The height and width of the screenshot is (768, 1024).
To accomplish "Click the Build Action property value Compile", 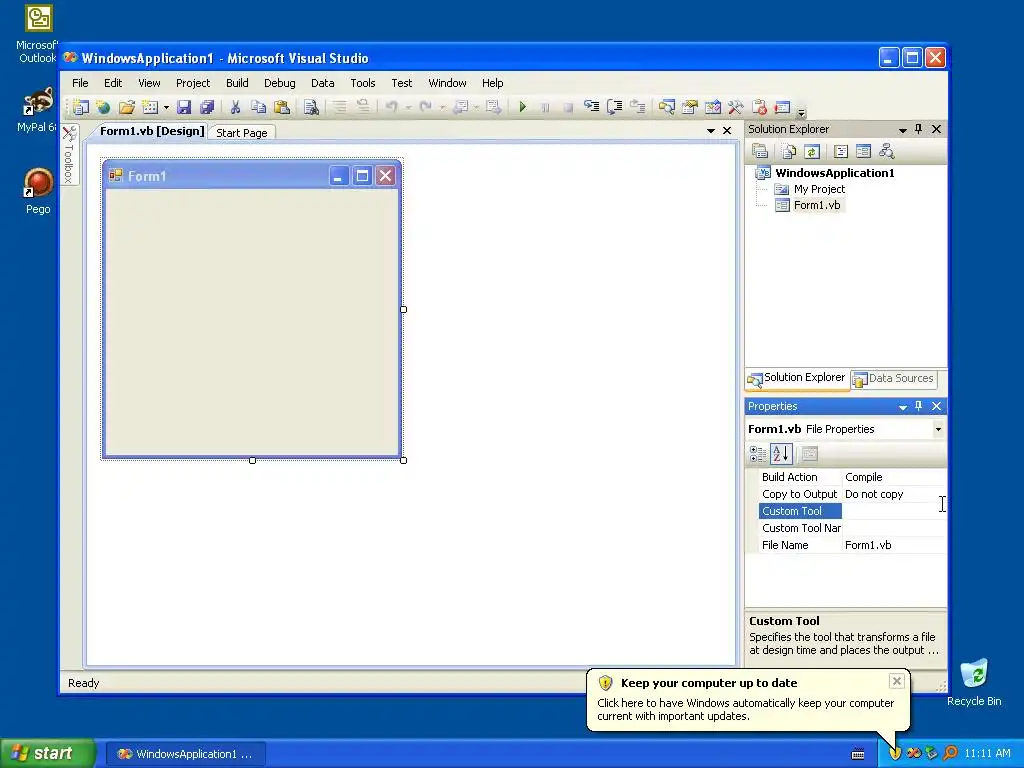I will [x=894, y=477].
